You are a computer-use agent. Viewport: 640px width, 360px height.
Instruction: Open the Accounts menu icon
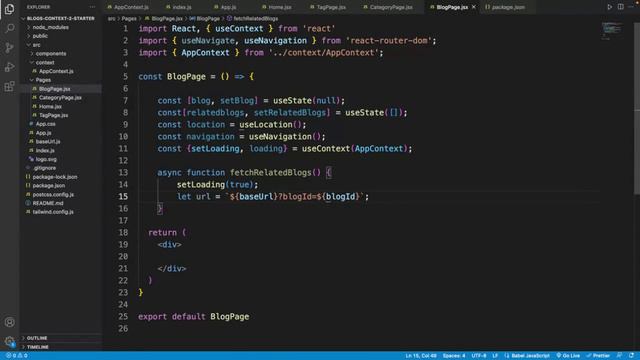click(x=9, y=322)
